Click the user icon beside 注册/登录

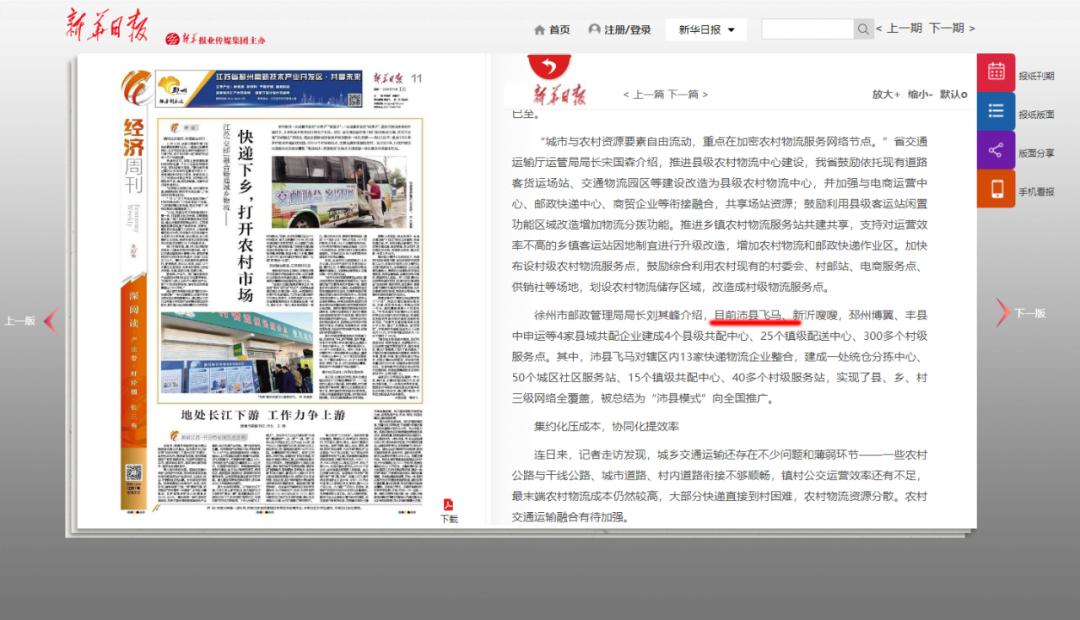594,29
